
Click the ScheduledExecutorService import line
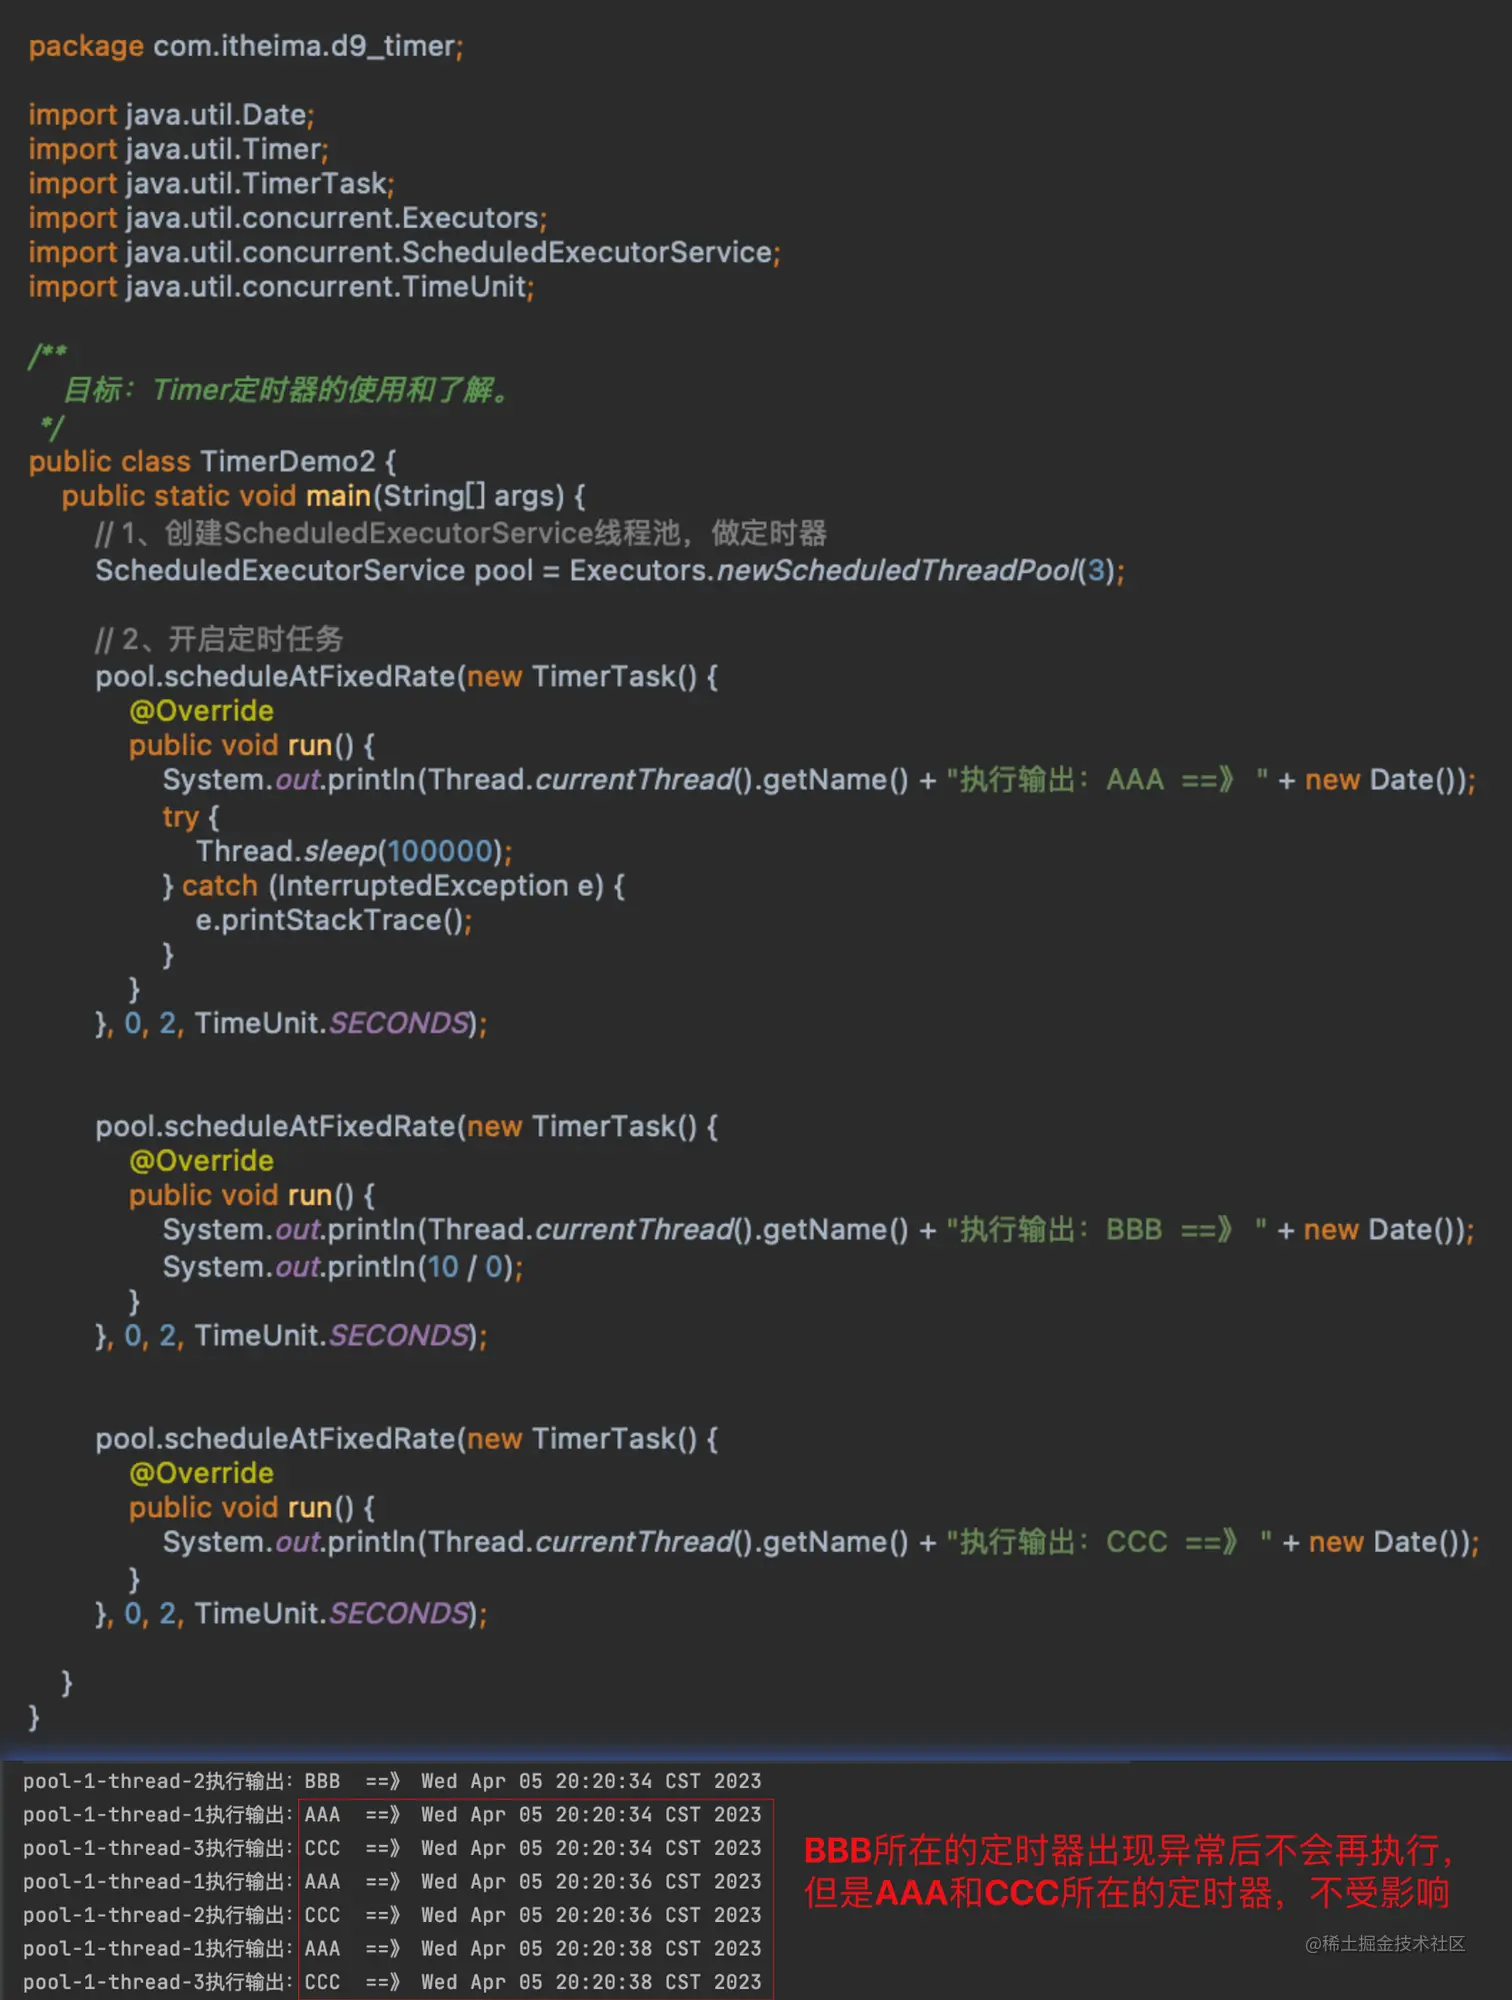(x=404, y=252)
